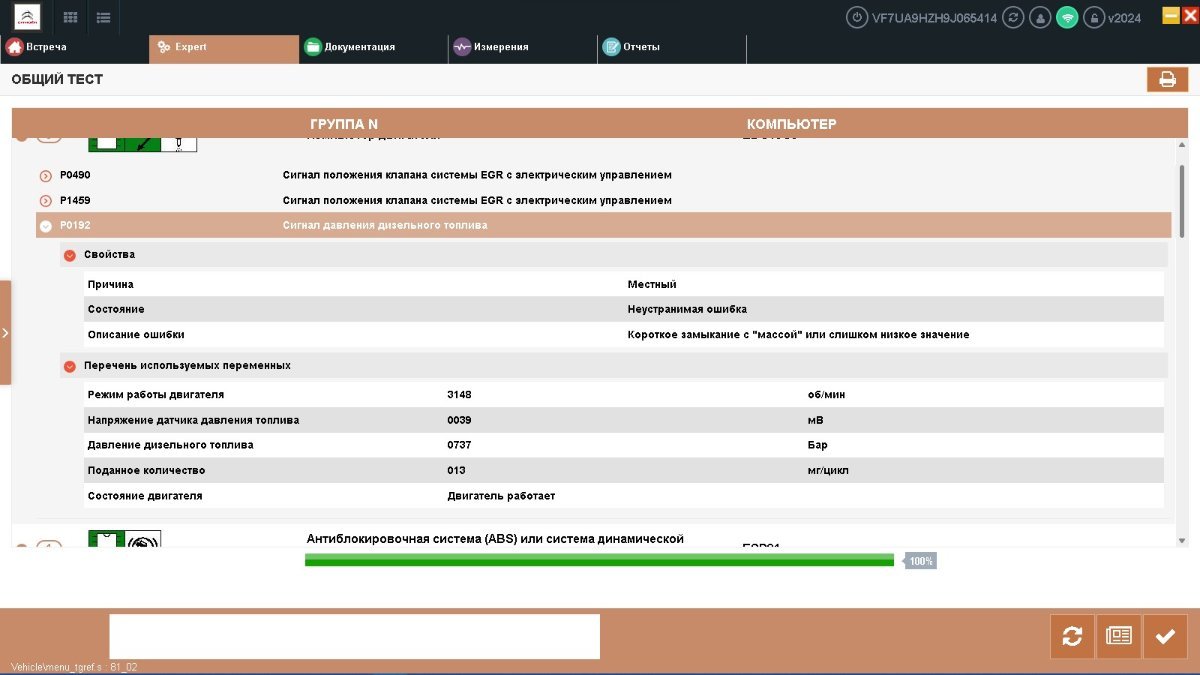1200x675 pixels.
Task: Click the padlock icon near v2024
Action: pyautogui.click(x=1094, y=17)
